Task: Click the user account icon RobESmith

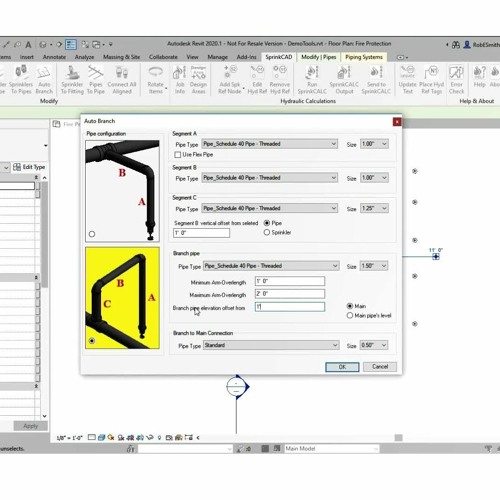Action: (467, 44)
